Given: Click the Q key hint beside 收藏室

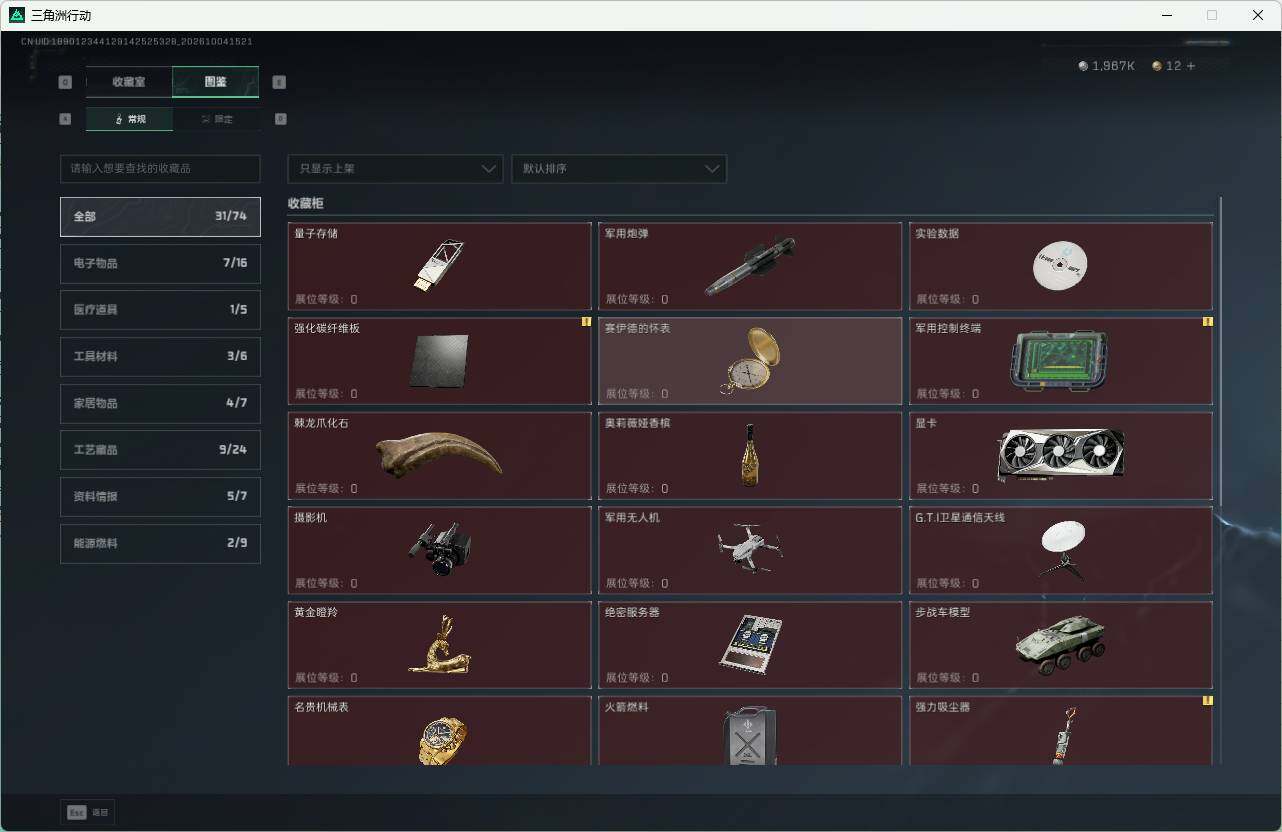Looking at the screenshot, I should [66, 82].
